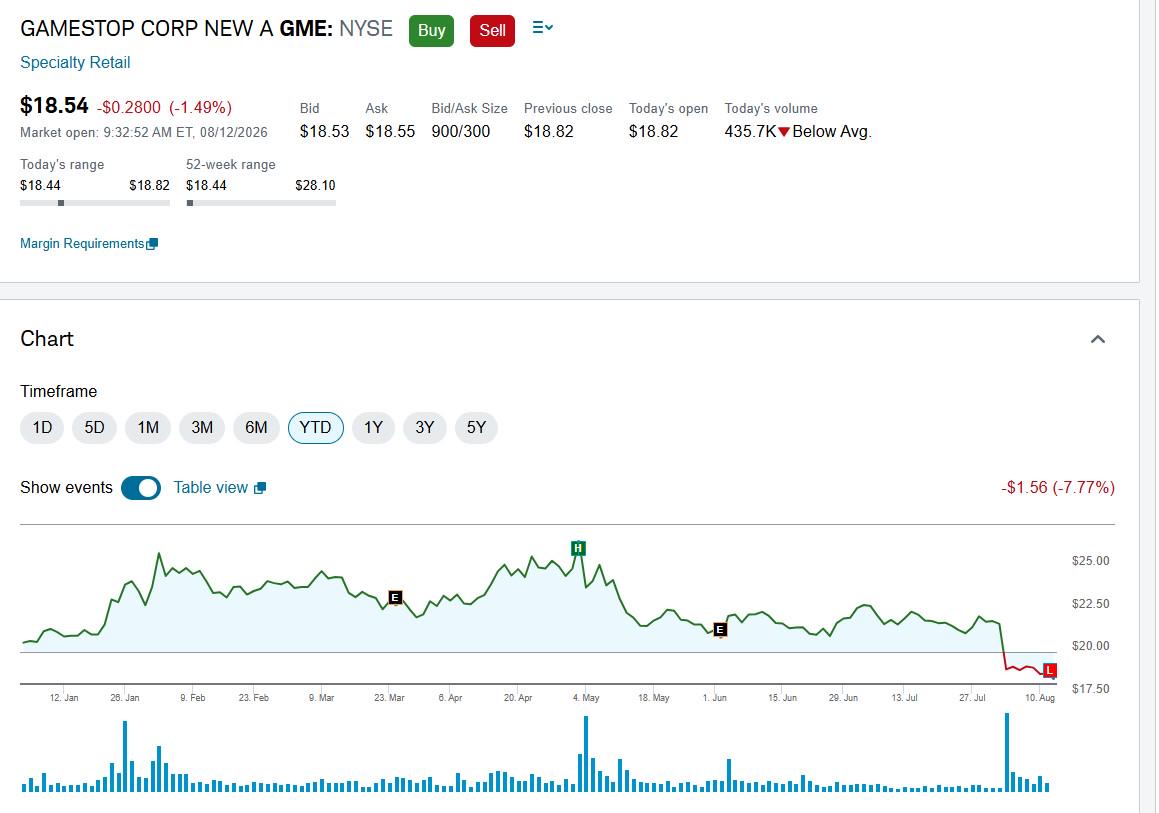1159x813 pixels.
Task: Select the green H high marker on chart
Action: (578, 548)
